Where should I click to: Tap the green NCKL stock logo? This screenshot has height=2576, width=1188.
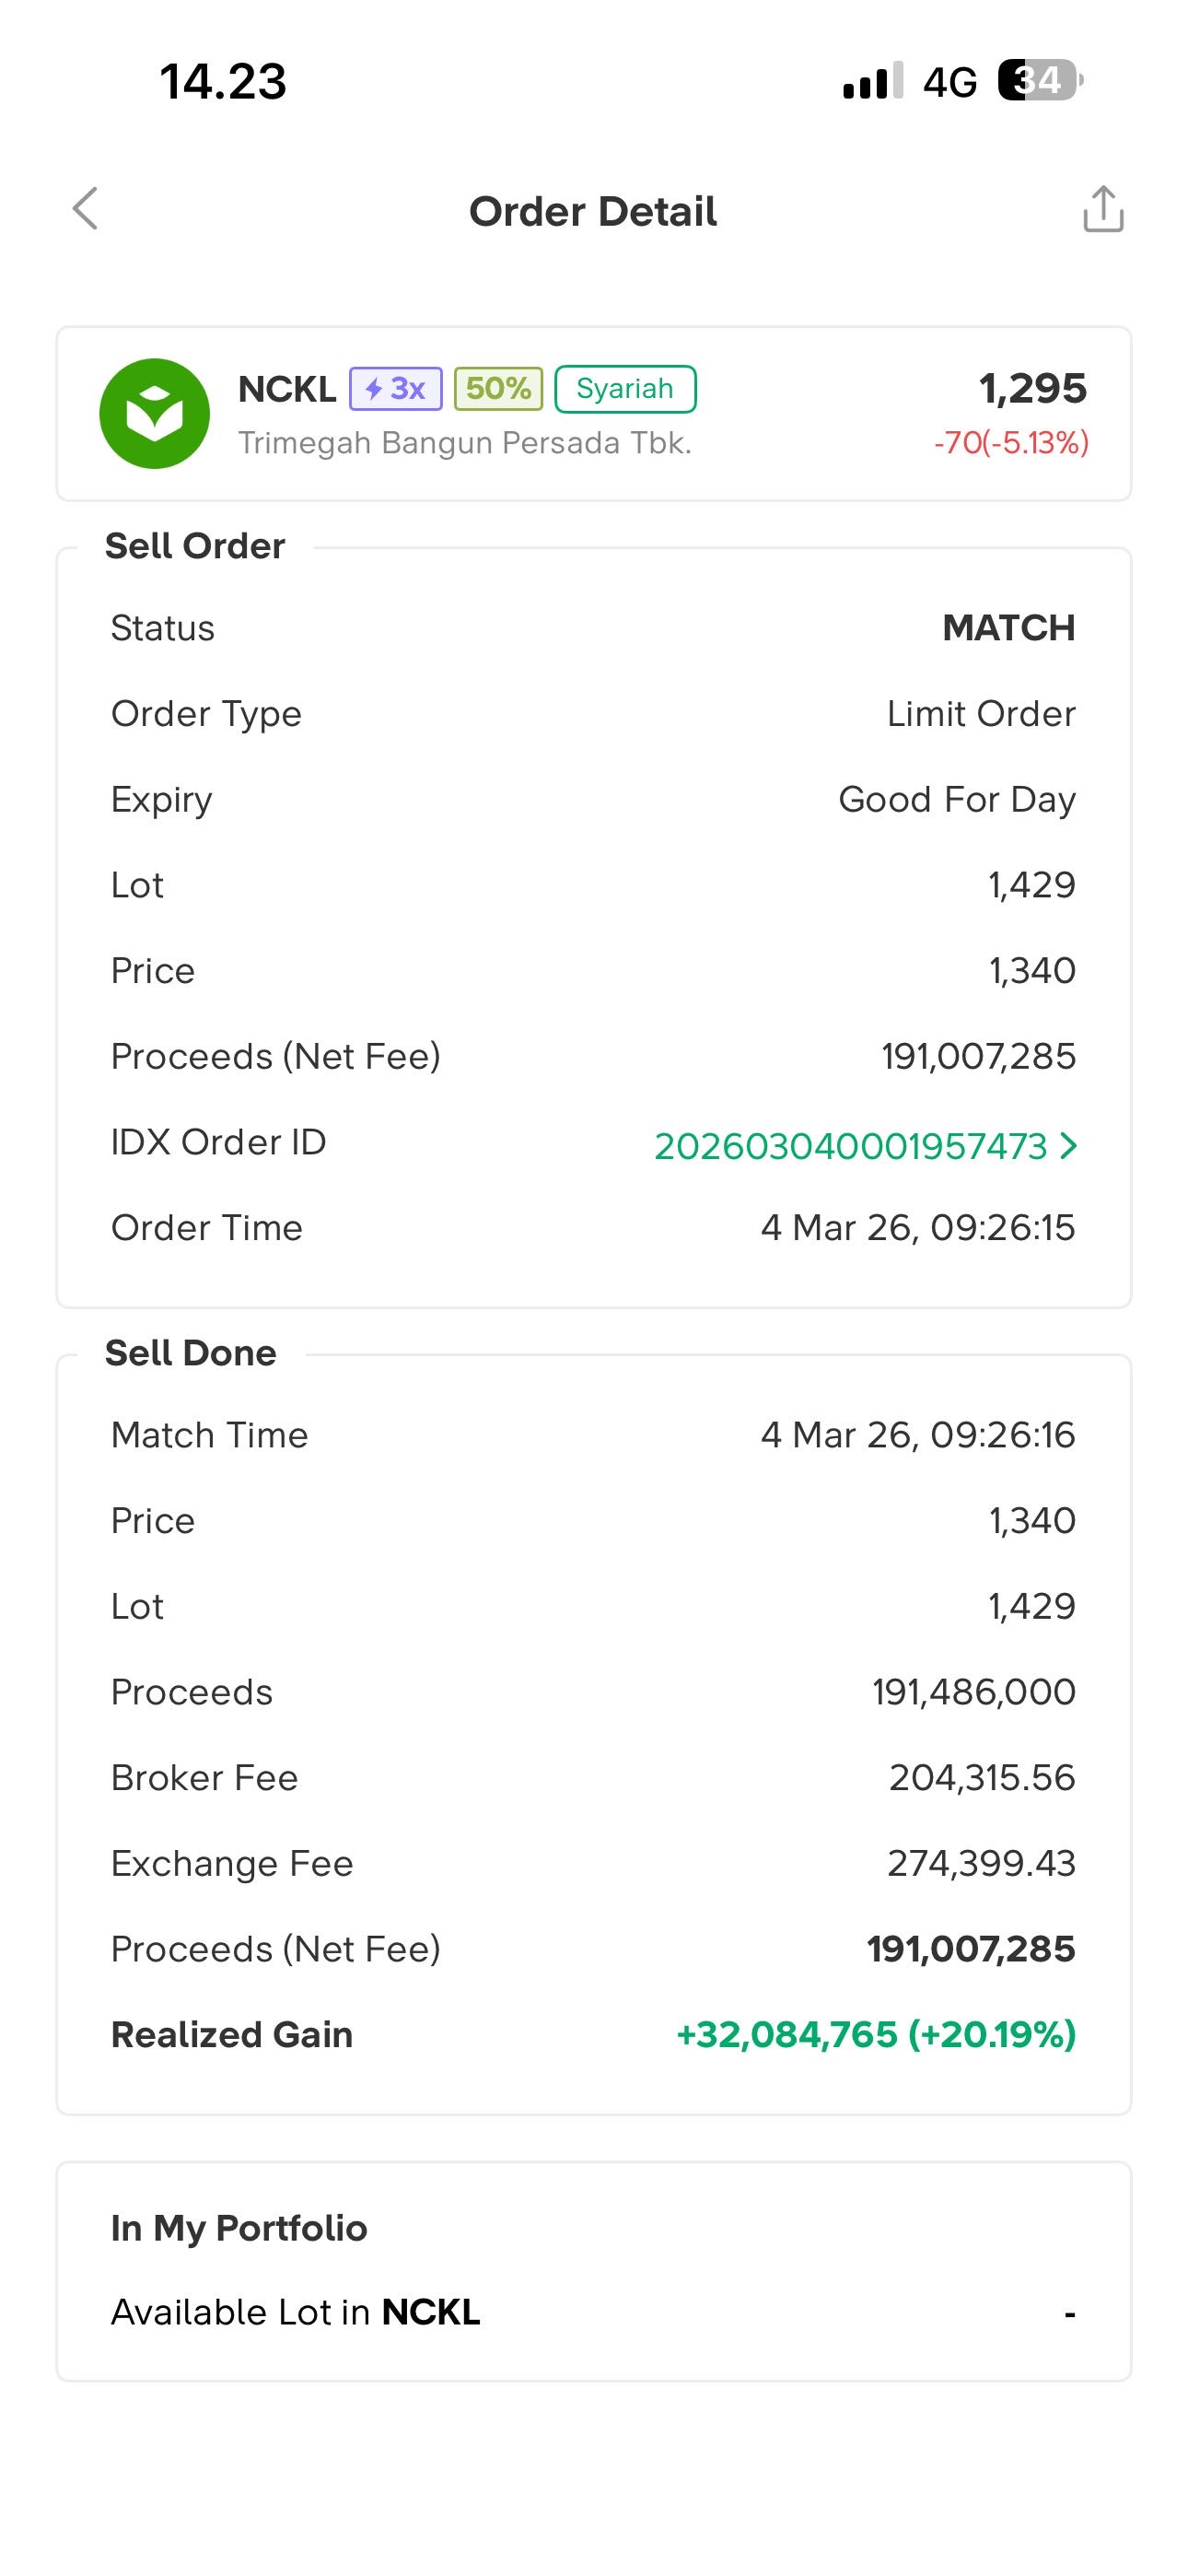tap(154, 413)
